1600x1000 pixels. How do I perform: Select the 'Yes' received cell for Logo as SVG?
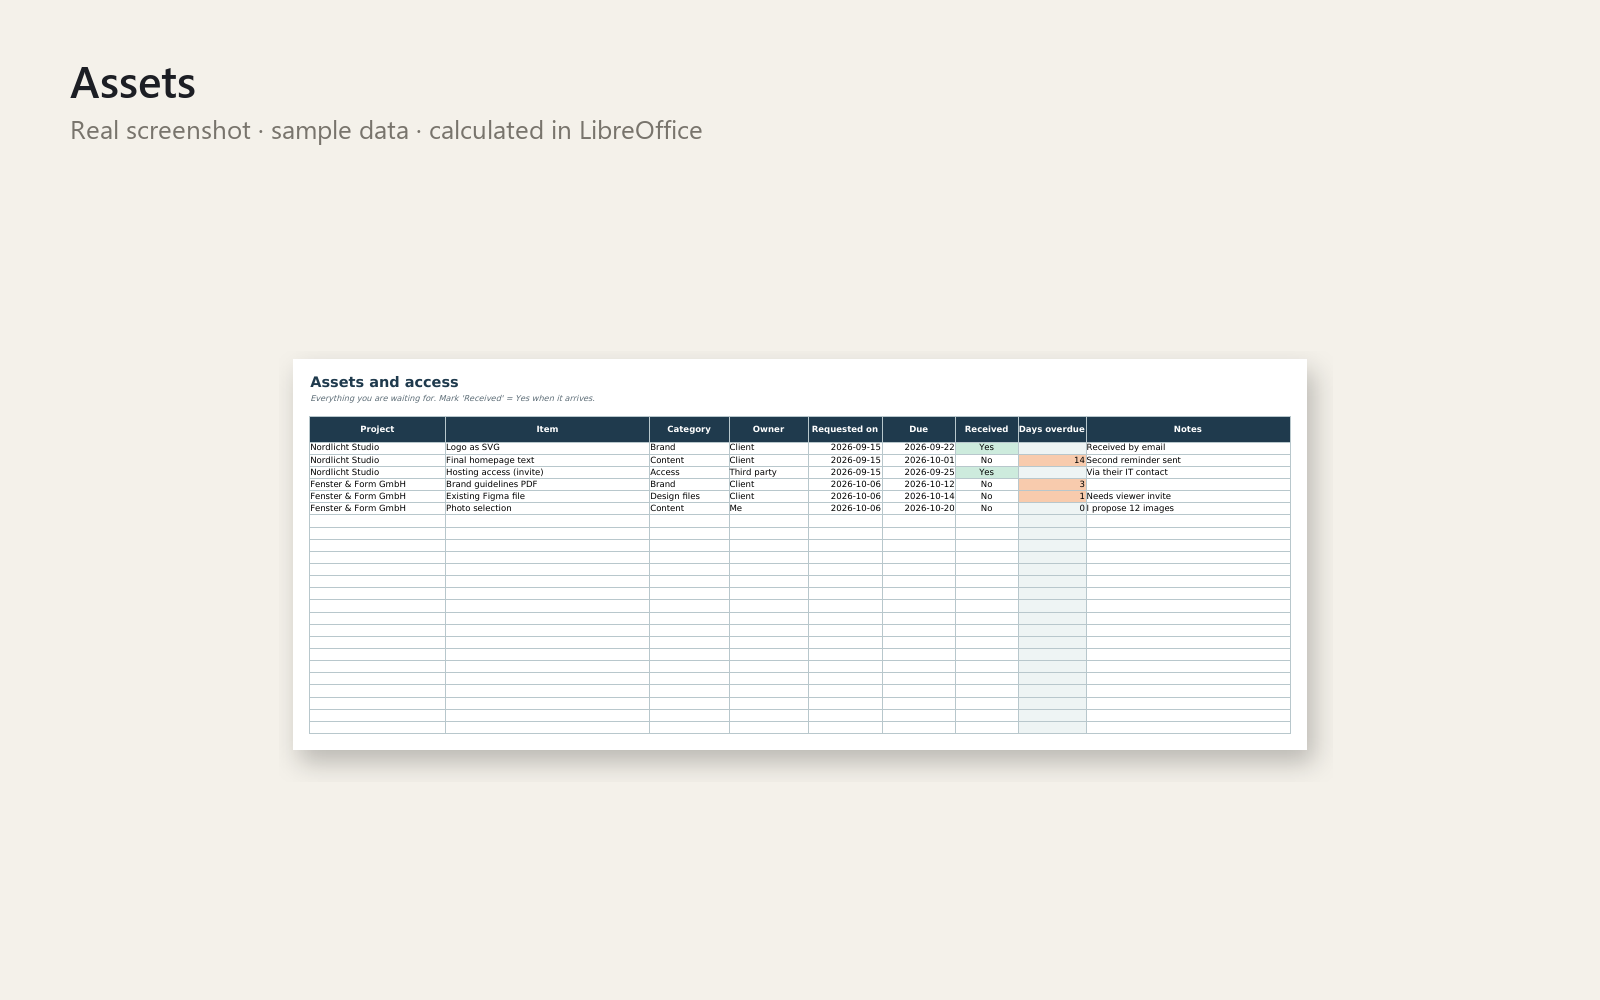987,448
